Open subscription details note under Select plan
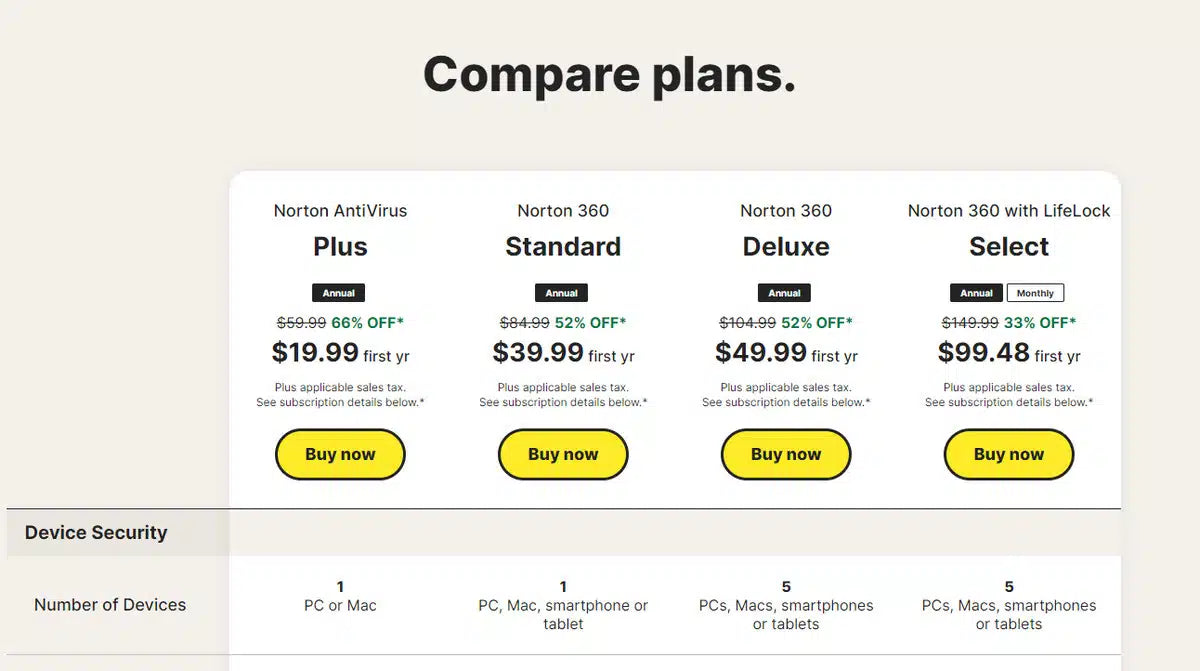This screenshot has height=671, width=1200. [1009, 402]
